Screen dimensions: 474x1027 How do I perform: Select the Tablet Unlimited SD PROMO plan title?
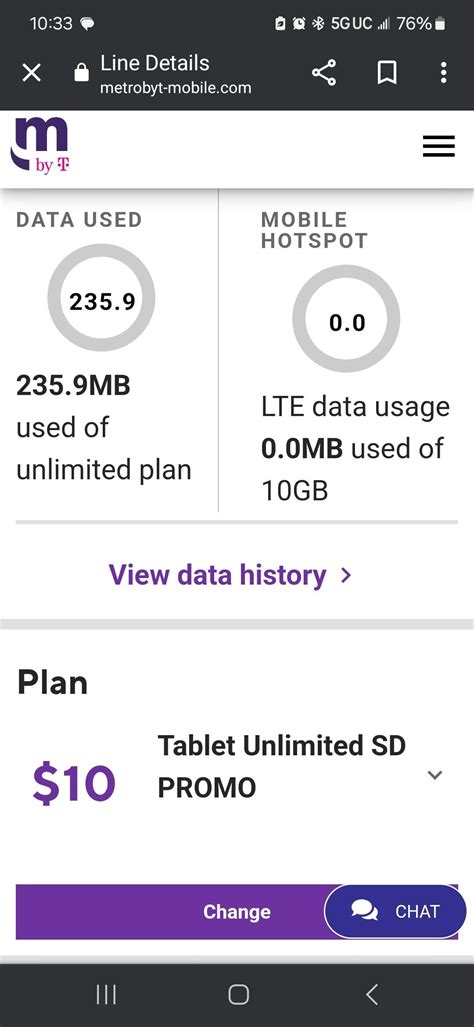282,766
